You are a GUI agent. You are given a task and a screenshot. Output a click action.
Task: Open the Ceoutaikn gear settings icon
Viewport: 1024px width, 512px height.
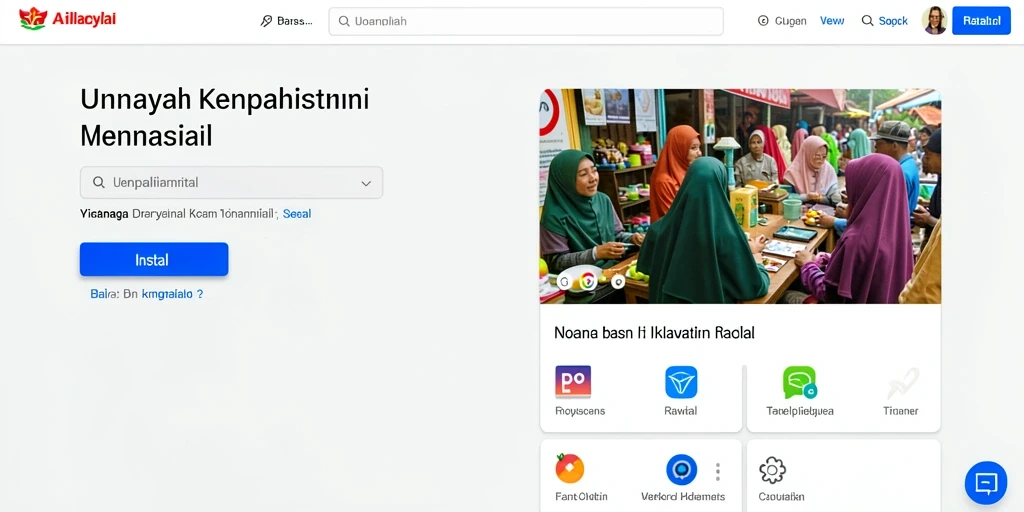[772, 470]
